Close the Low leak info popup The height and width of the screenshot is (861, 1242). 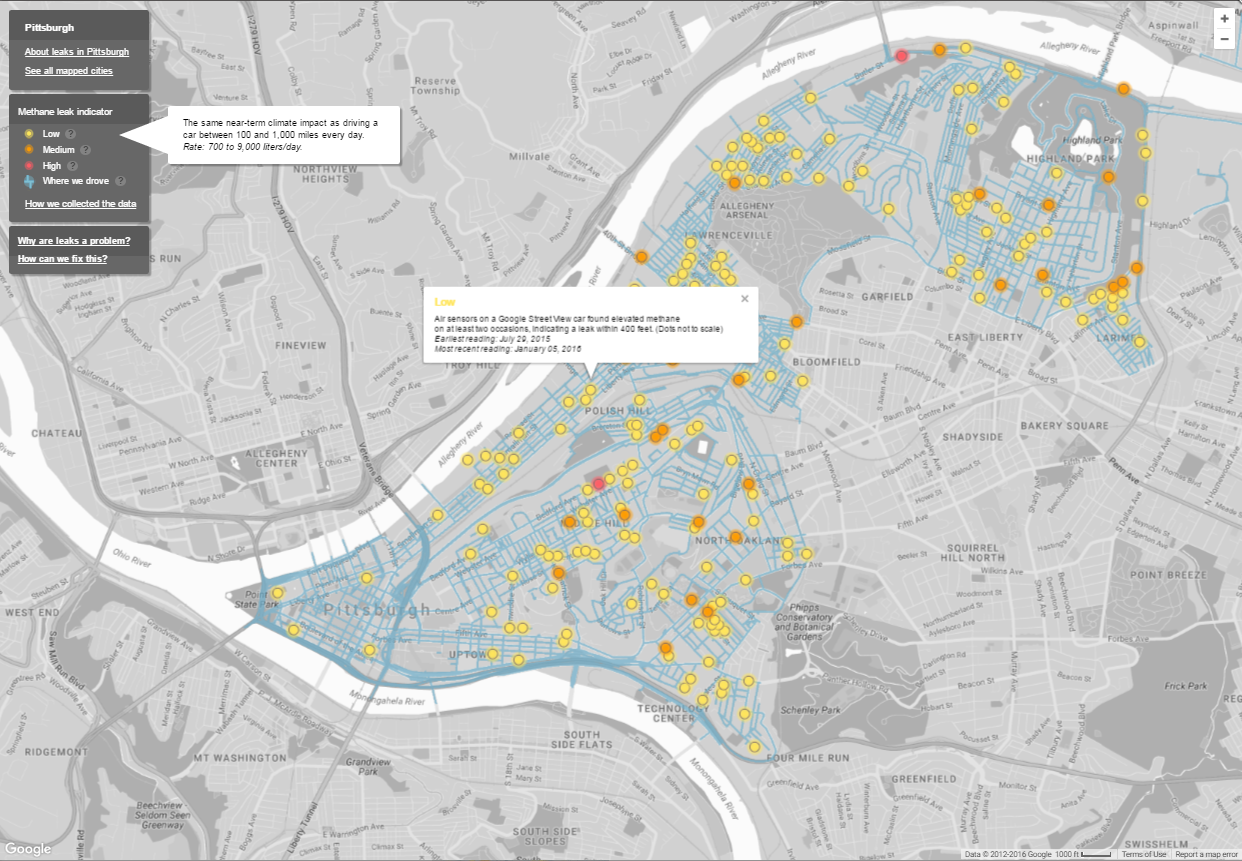[744, 298]
